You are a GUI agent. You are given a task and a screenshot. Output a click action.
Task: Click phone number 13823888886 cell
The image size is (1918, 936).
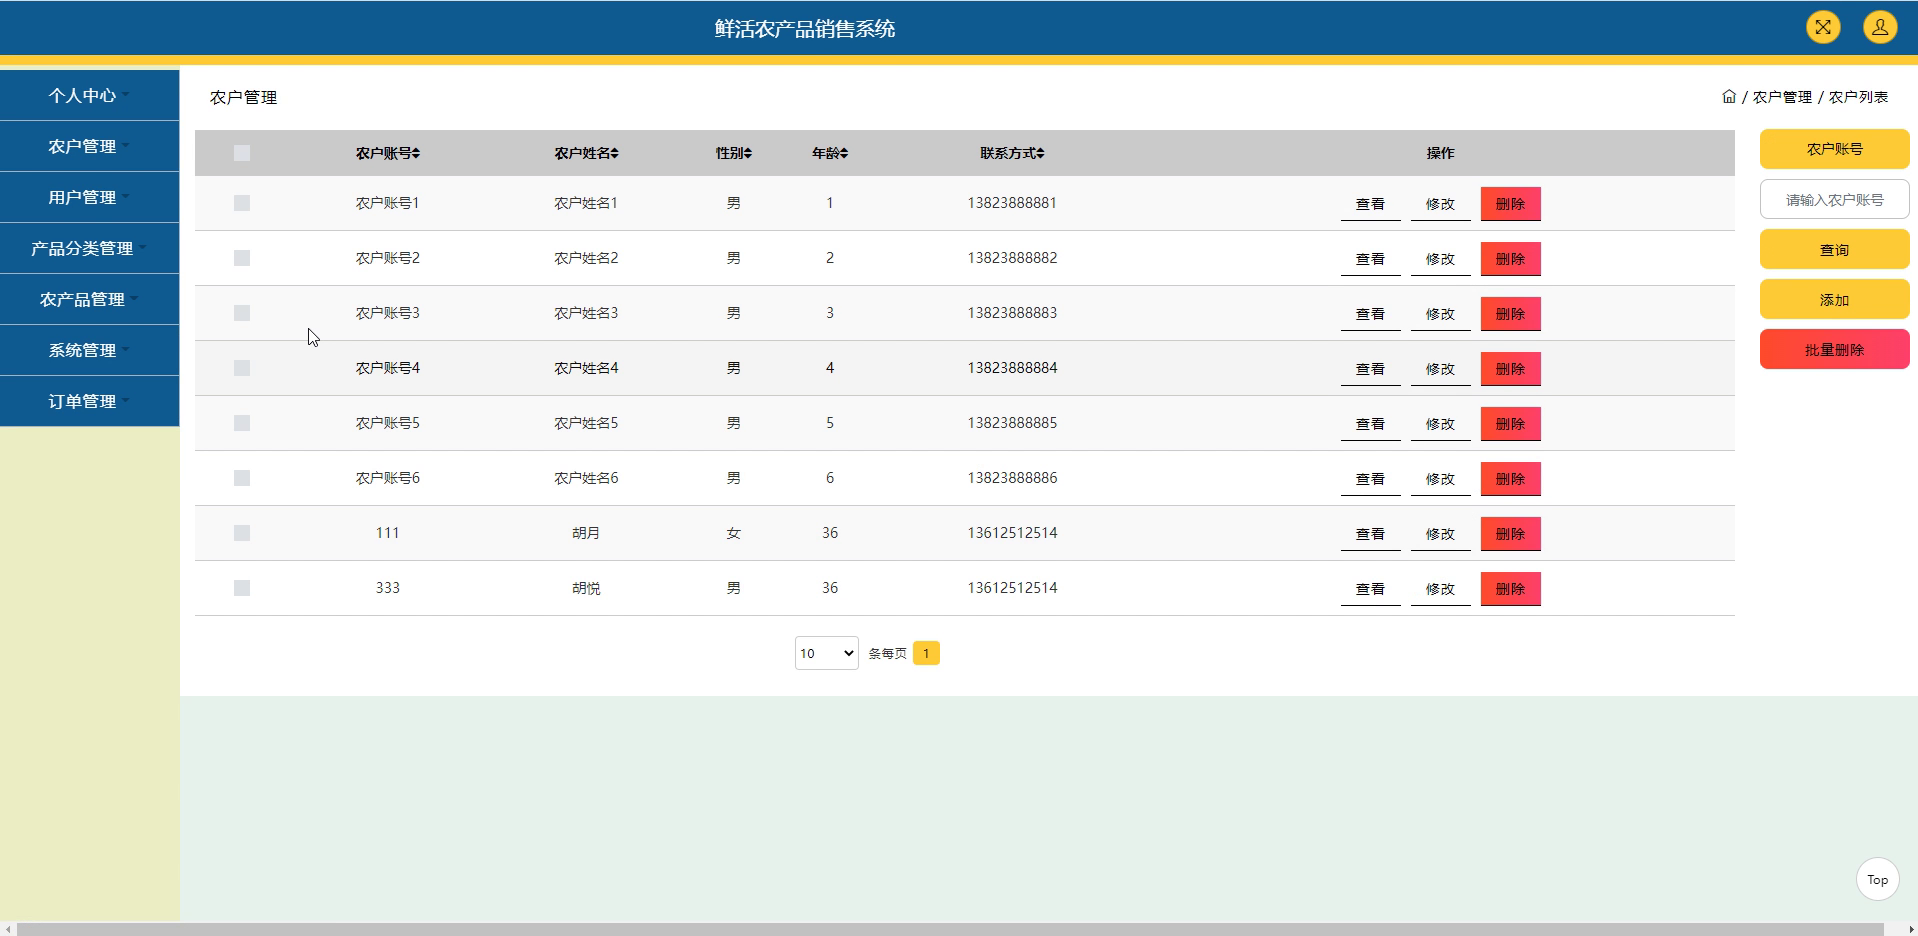pyautogui.click(x=1012, y=478)
